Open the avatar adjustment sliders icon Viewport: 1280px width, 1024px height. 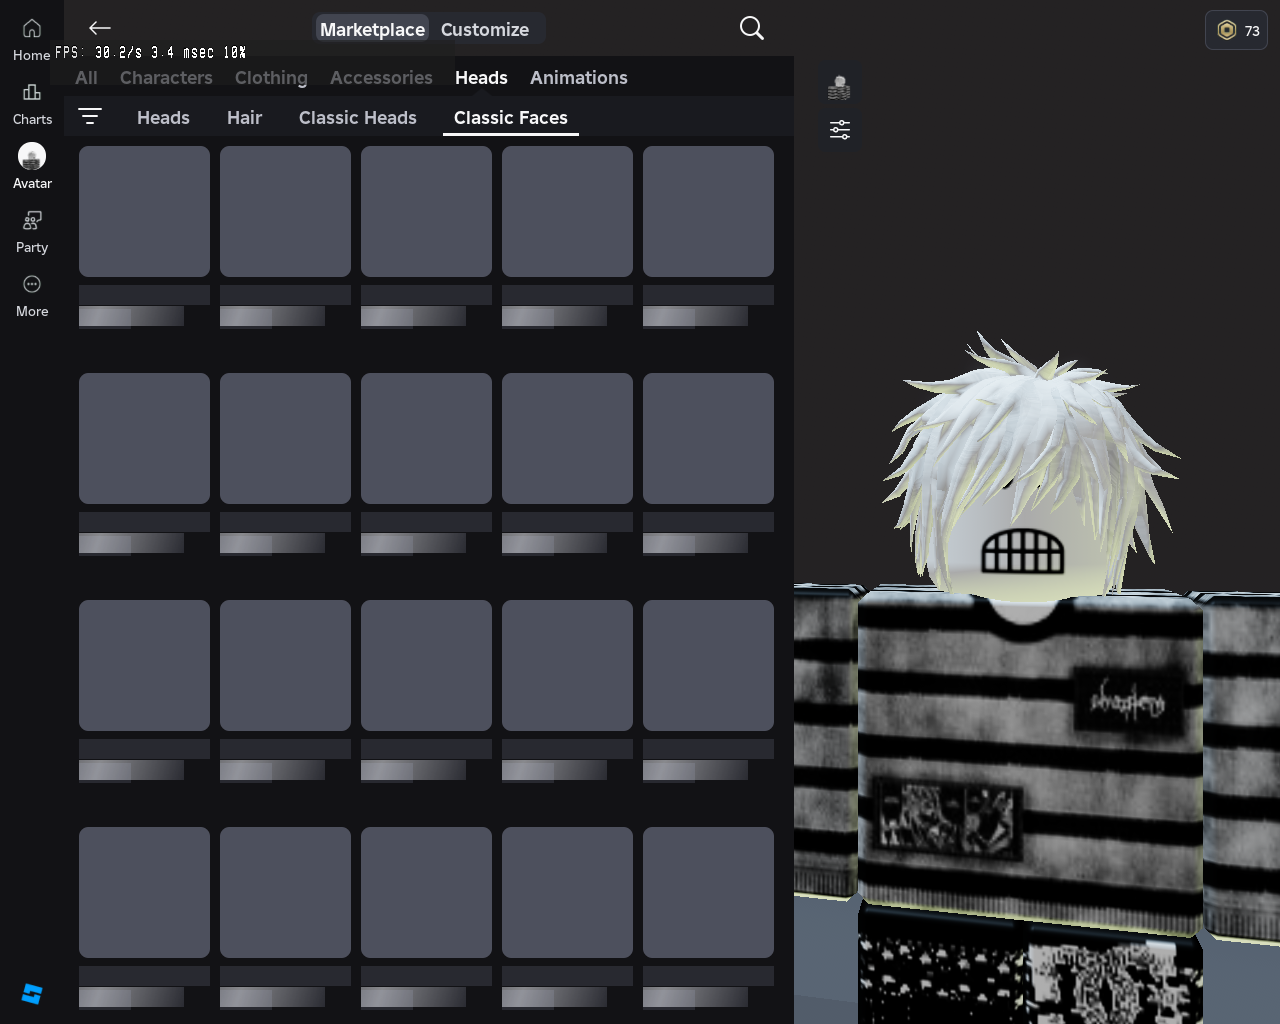tap(840, 130)
